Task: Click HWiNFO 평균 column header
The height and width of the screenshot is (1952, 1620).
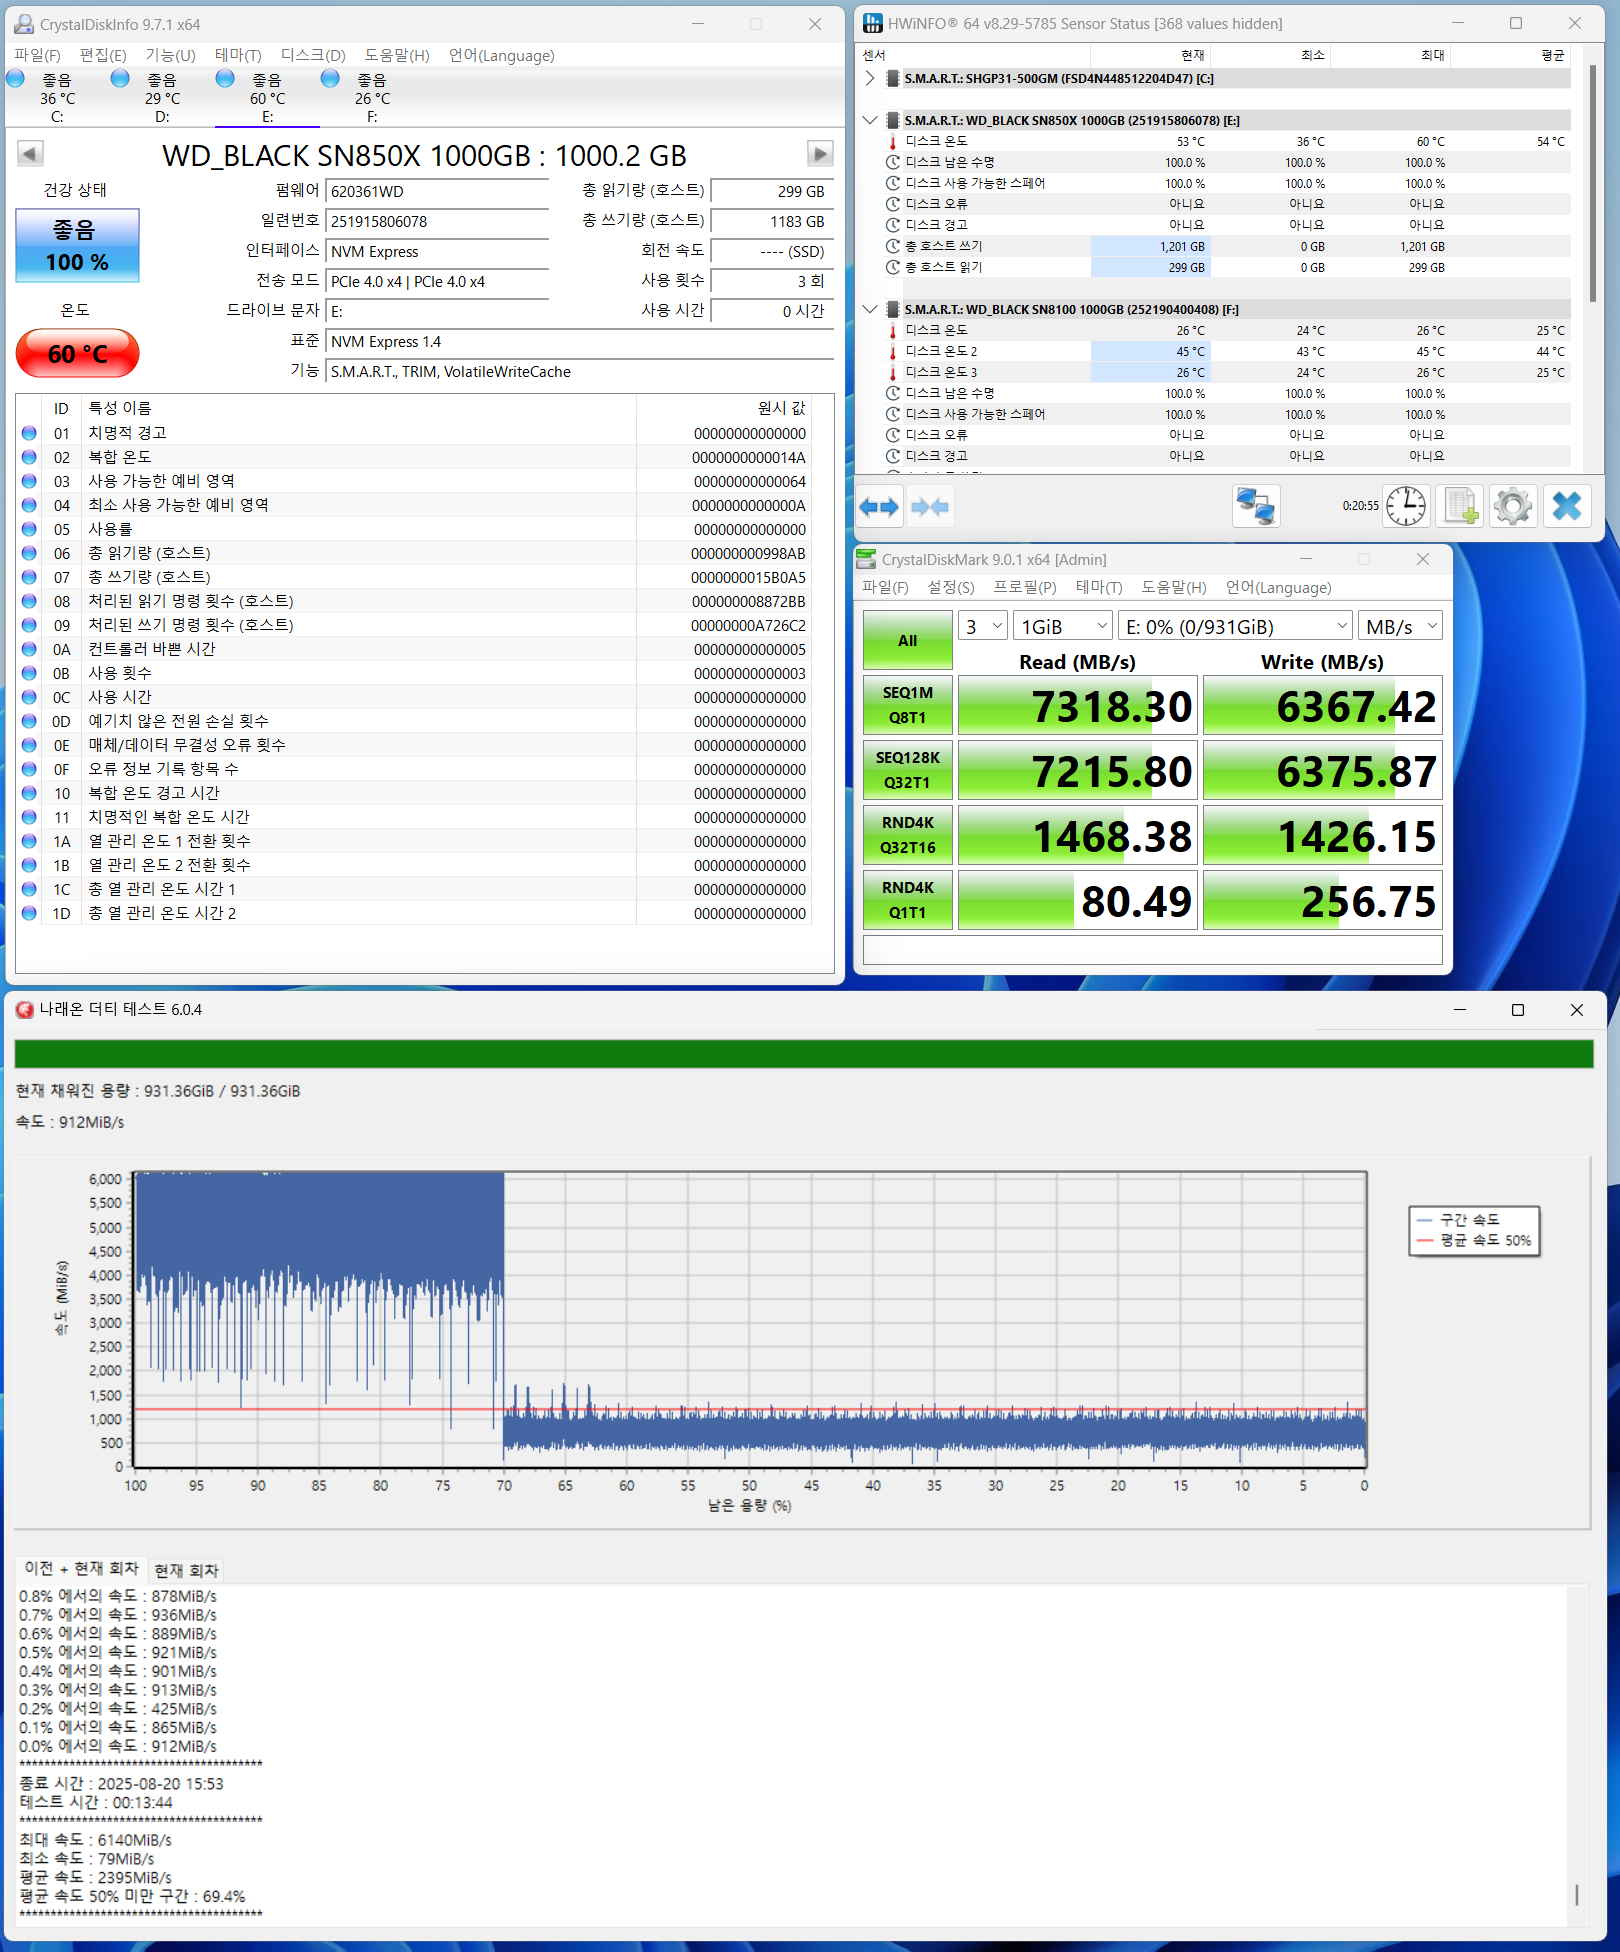Action: [x=1509, y=55]
